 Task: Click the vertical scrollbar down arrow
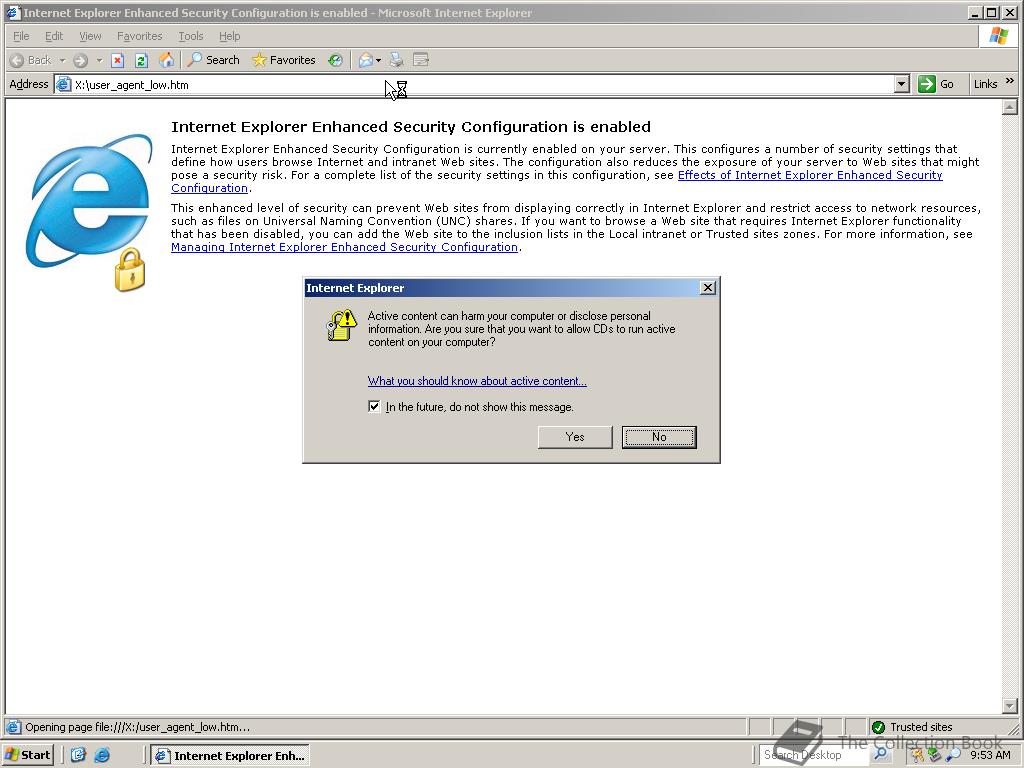click(x=1010, y=706)
